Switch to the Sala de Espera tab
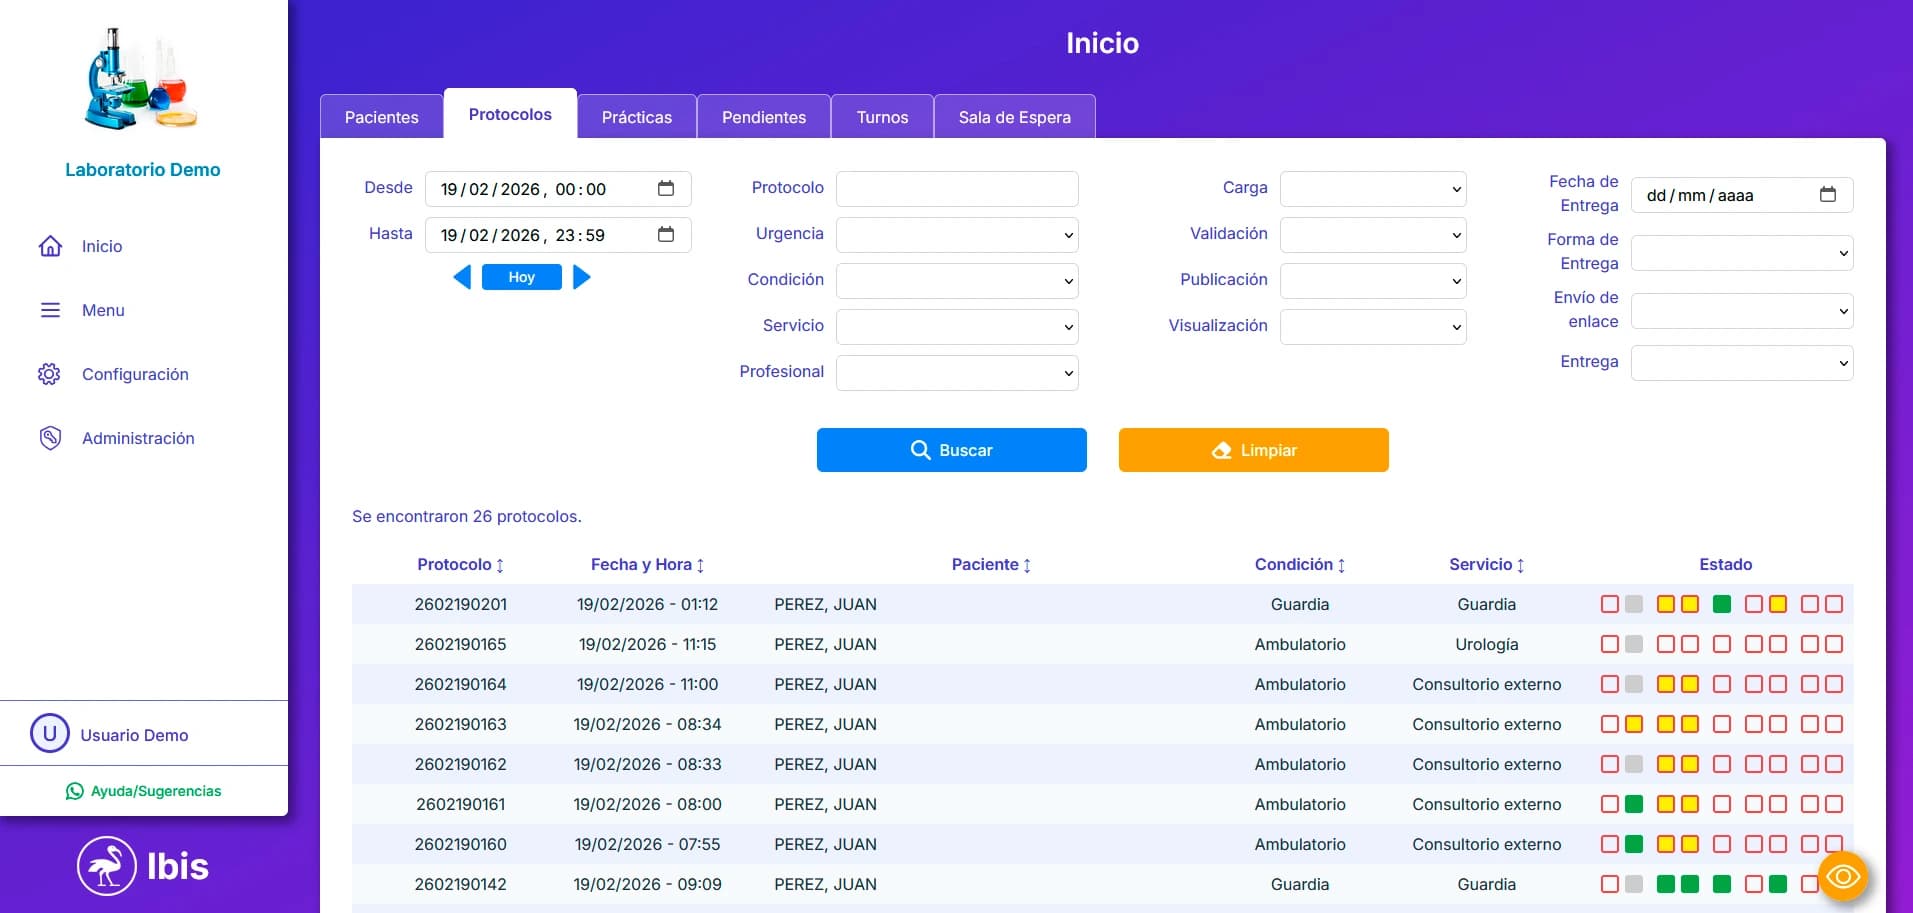The height and width of the screenshot is (913, 1913). 1014,116
